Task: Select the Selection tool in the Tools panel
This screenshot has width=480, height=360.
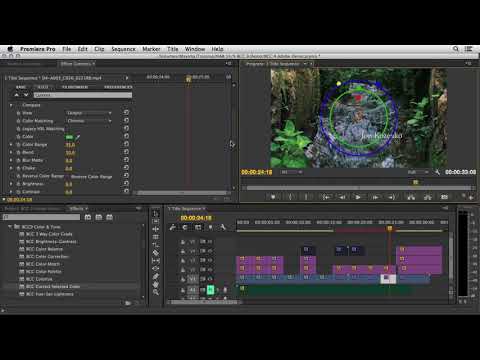Action: (x=156, y=213)
